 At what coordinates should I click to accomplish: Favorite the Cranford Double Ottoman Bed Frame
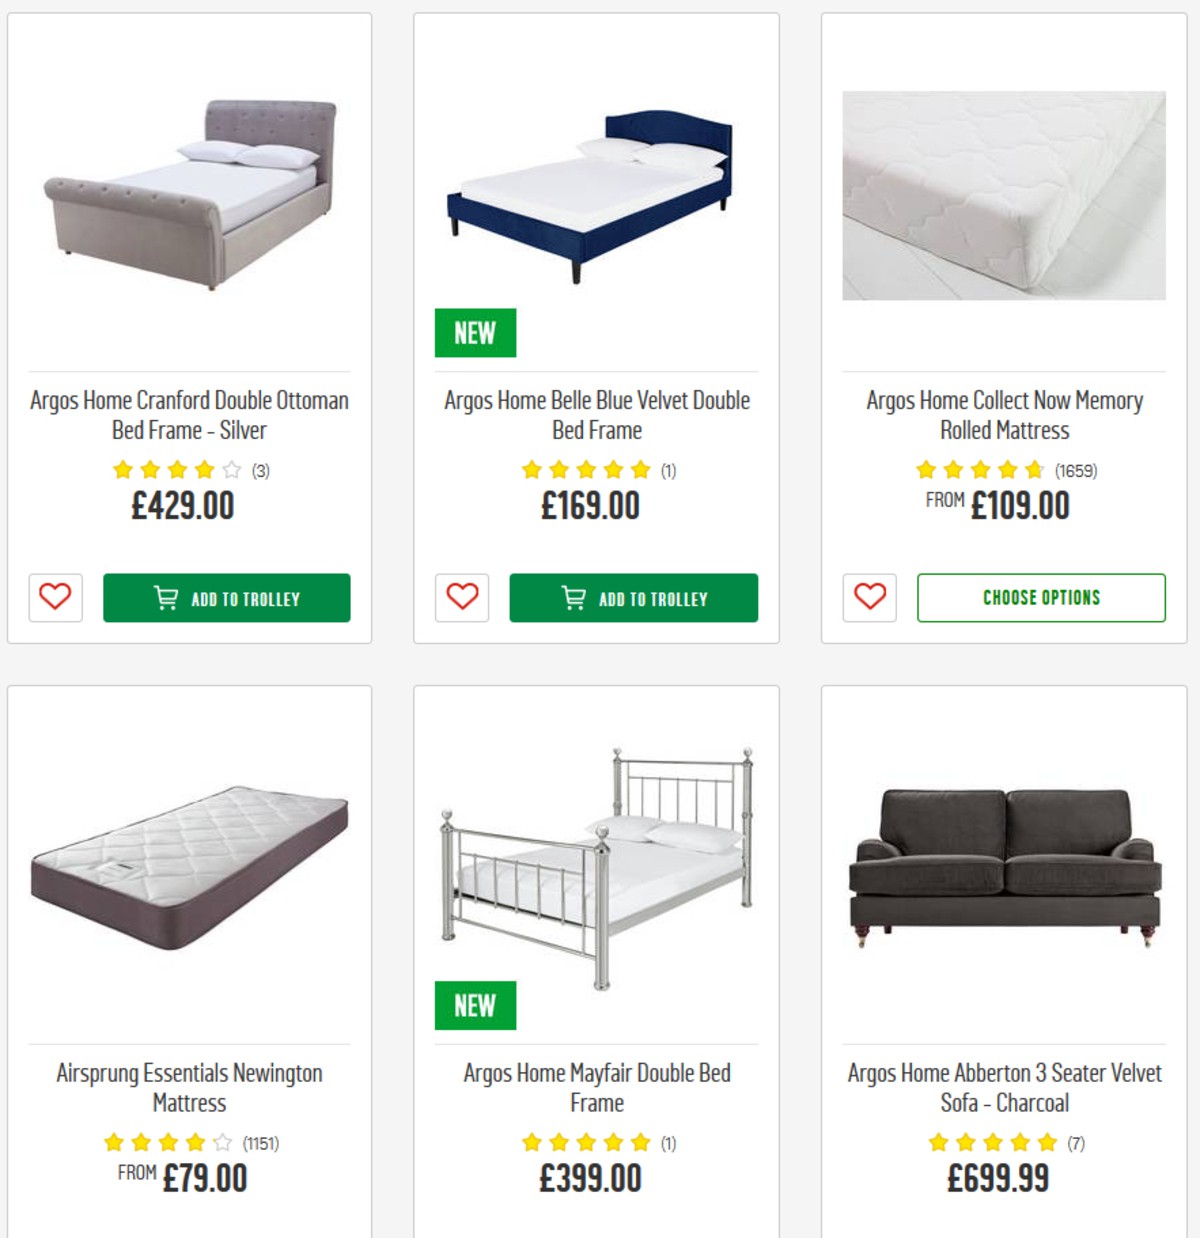[x=56, y=598]
